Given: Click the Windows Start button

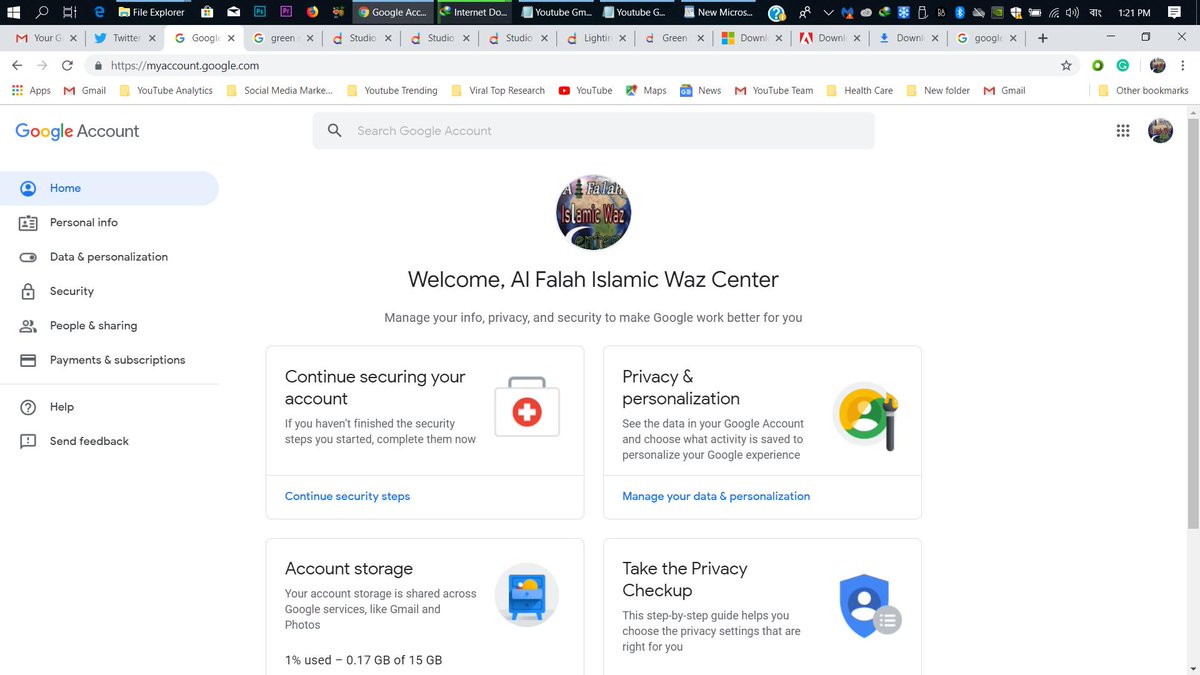Looking at the screenshot, I should coord(14,12).
